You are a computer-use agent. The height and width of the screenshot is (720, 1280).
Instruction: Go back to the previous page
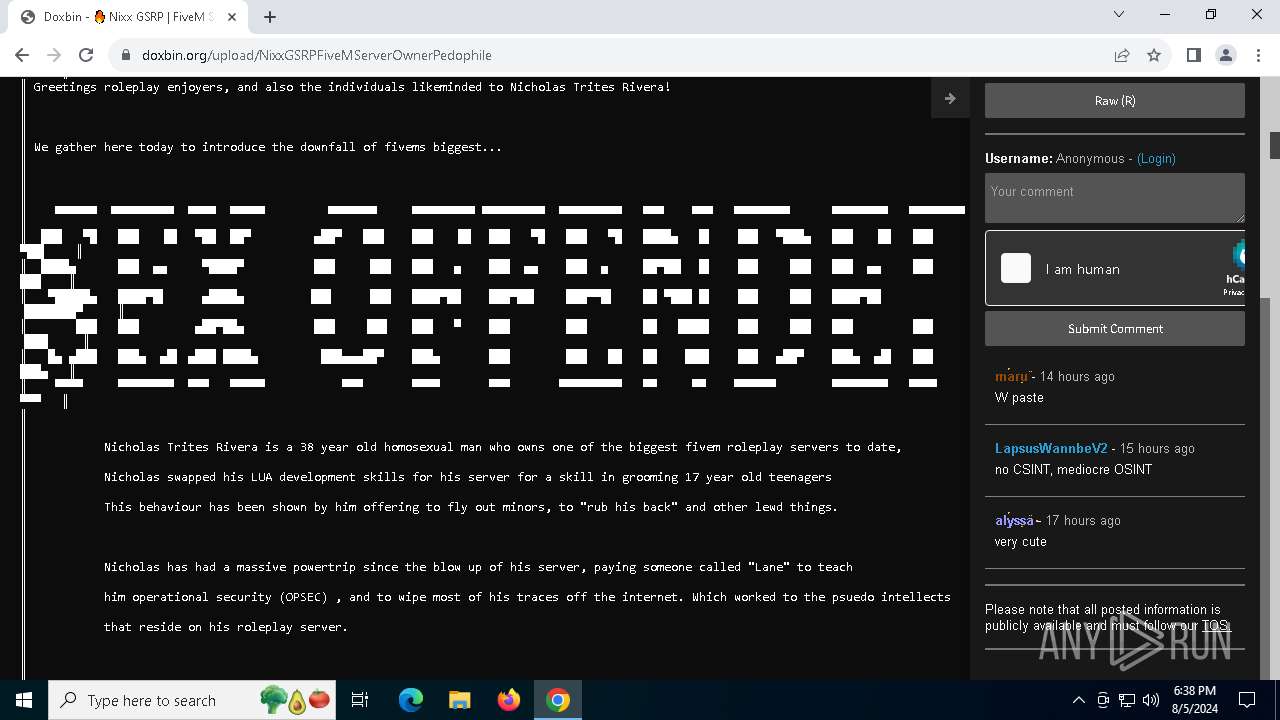point(22,55)
